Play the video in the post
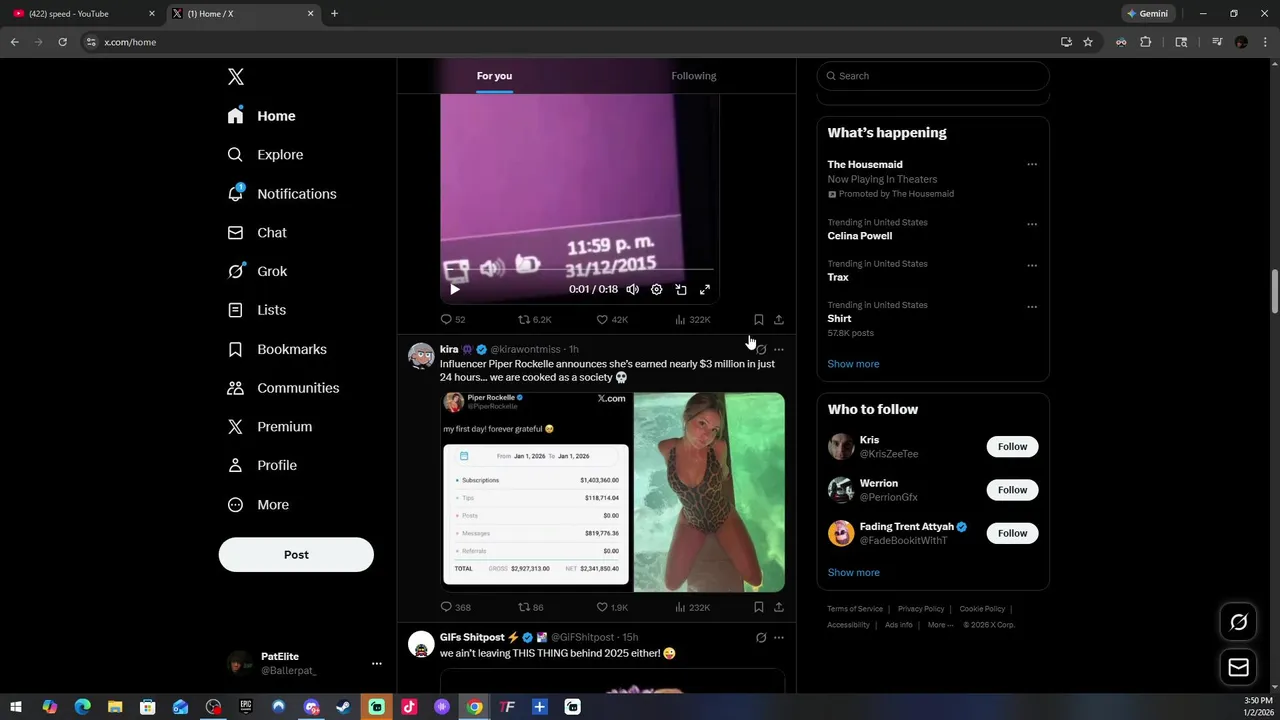This screenshot has height=720, width=1280. pyautogui.click(x=455, y=289)
